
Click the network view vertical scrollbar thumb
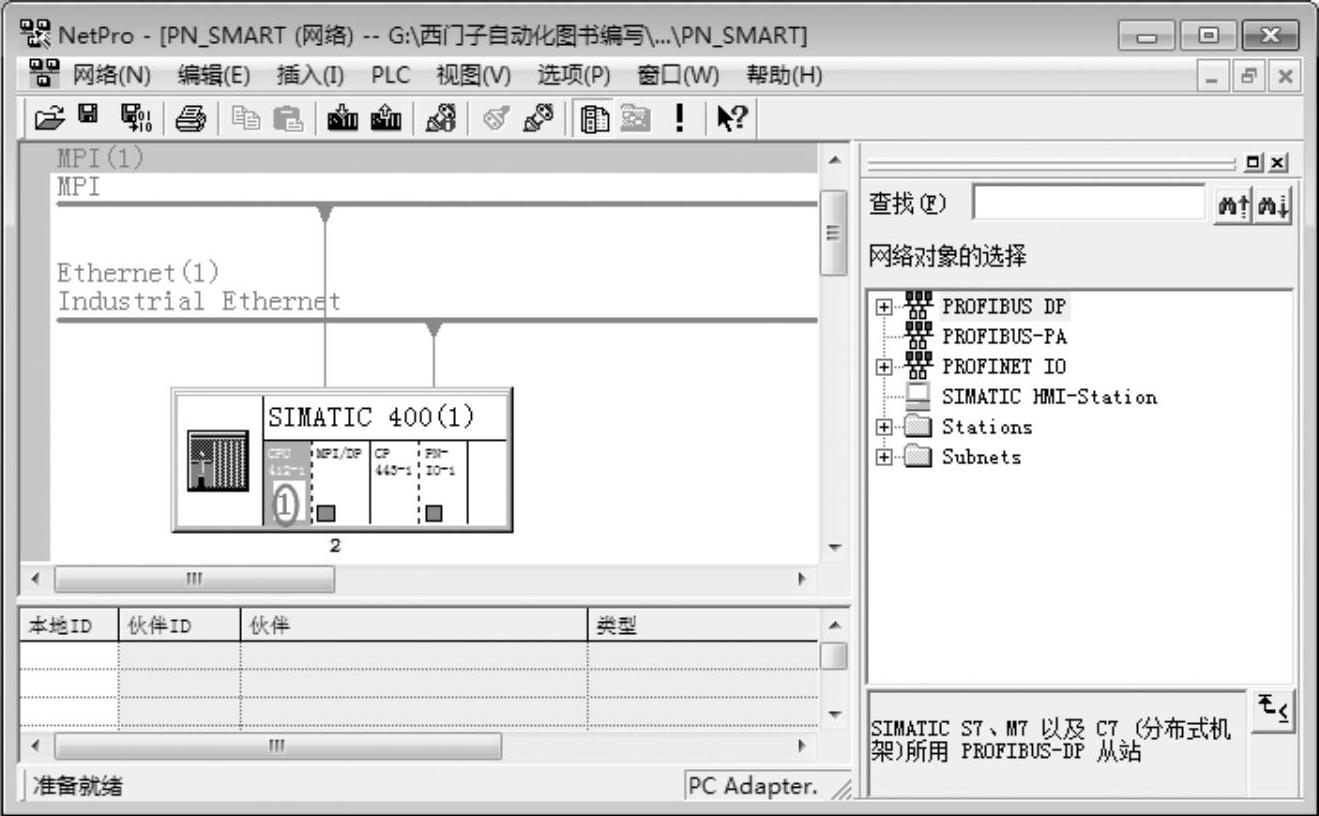coord(833,232)
